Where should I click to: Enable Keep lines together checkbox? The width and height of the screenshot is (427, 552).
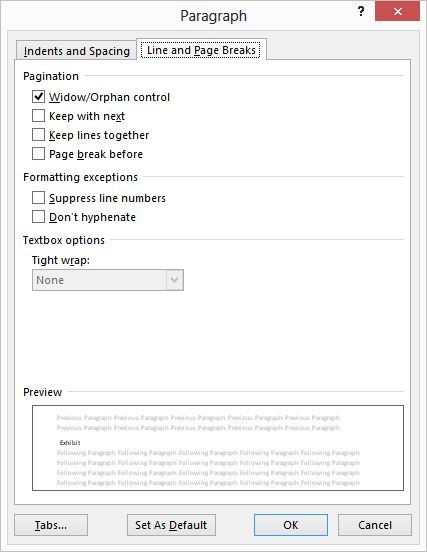click(x=38, y=134)
